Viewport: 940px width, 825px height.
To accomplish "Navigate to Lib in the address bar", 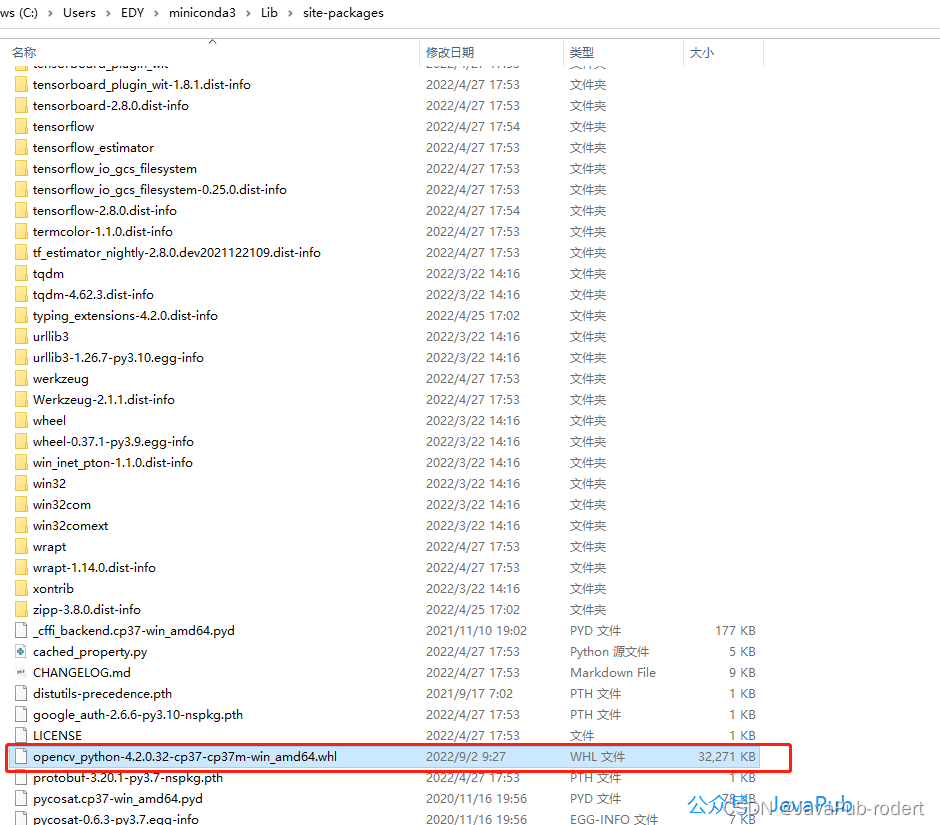I will coord(269,13).
